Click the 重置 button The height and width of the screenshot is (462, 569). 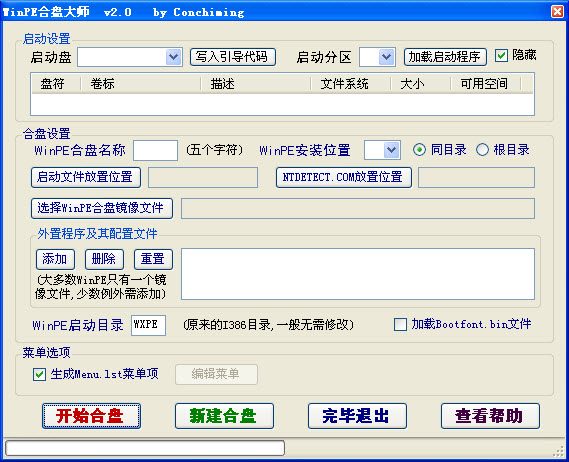pos(153,259)
